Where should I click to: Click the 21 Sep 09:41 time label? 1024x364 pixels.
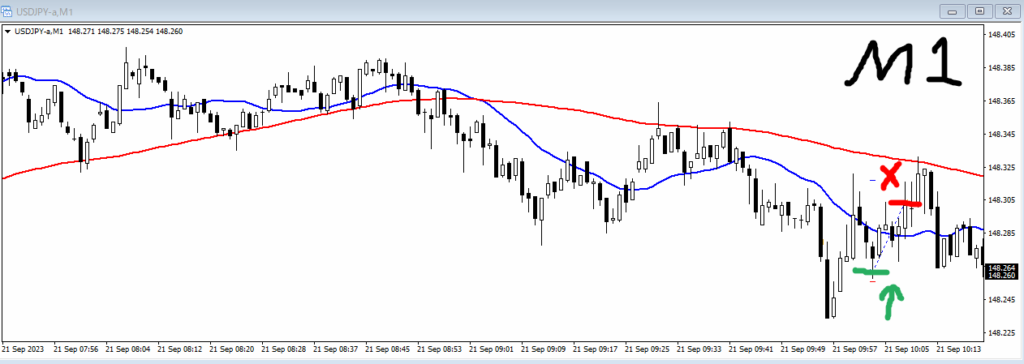751,349
